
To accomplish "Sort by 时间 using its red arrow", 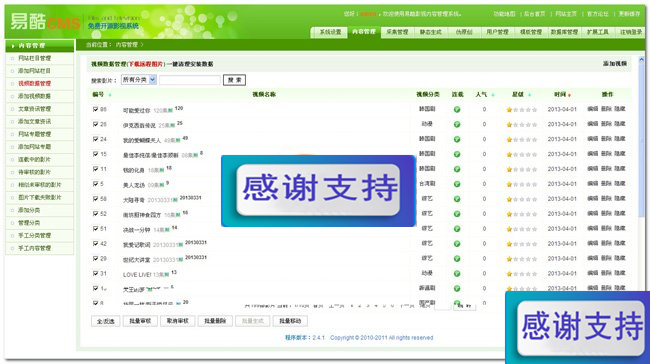I will pyautogui.click(x=570, y=95).
